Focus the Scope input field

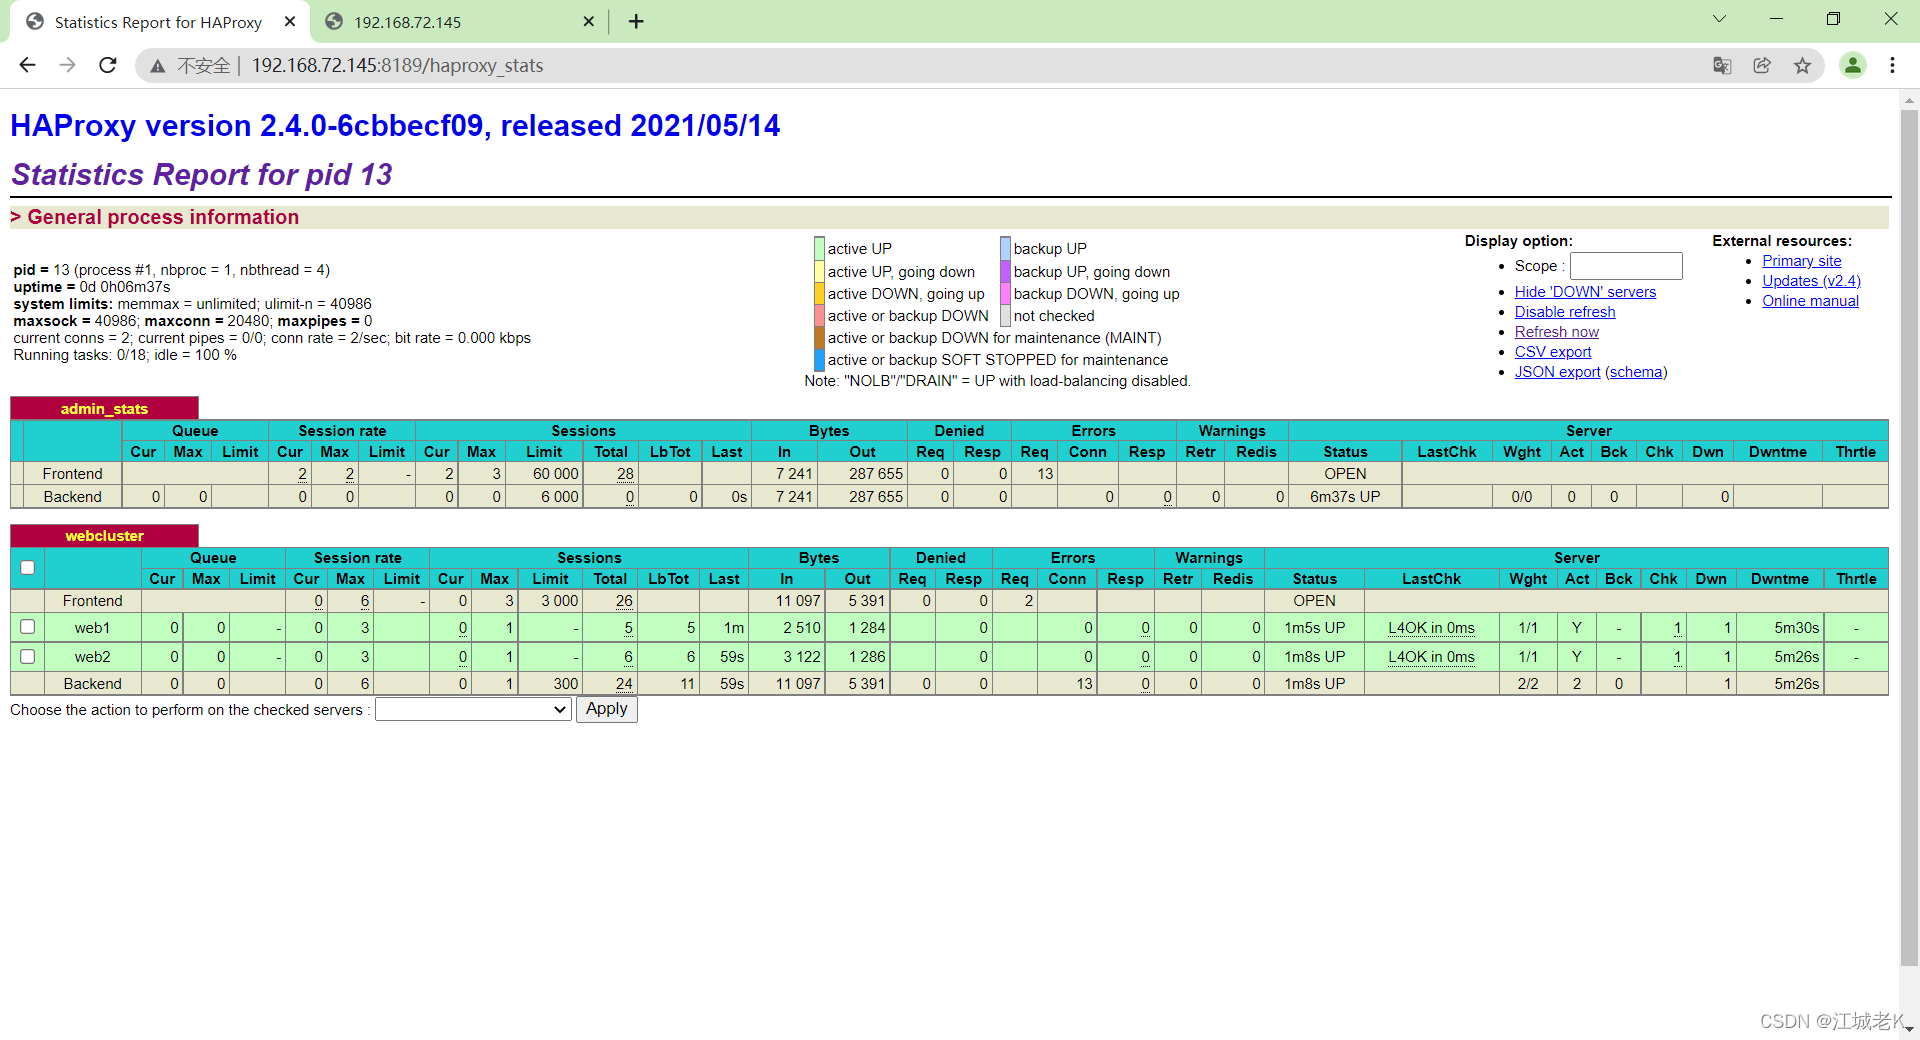(x=1626, y=266)
